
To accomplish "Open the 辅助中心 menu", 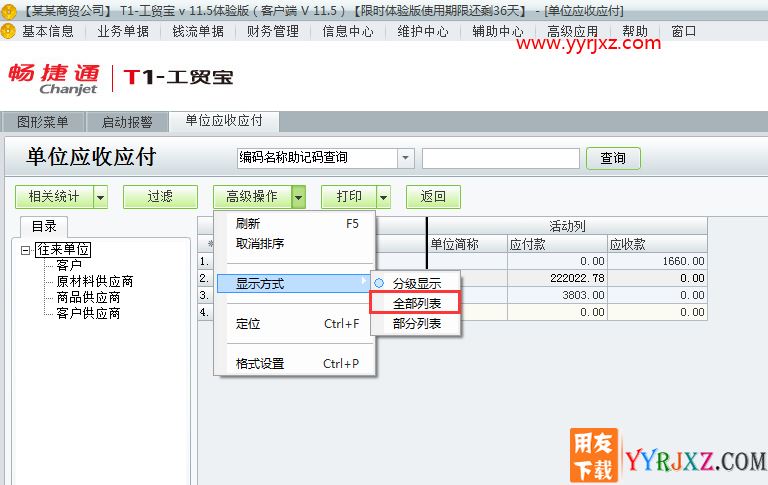I will 498,32.
